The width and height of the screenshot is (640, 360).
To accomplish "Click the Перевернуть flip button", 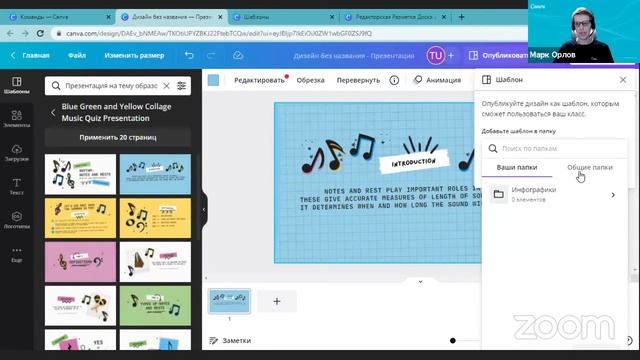I will 358,80.
